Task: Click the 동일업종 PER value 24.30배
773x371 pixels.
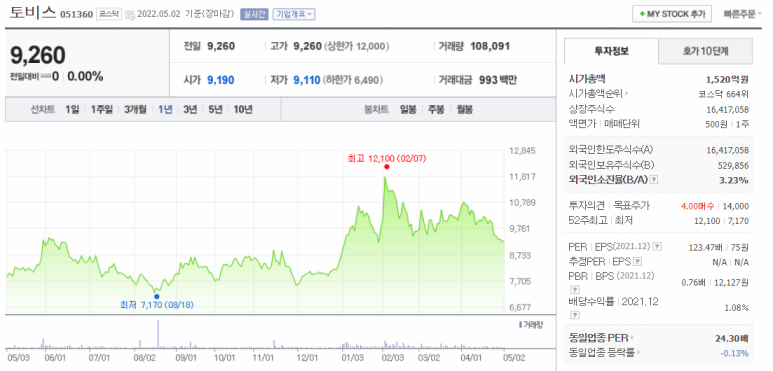Action: (732, 338)
